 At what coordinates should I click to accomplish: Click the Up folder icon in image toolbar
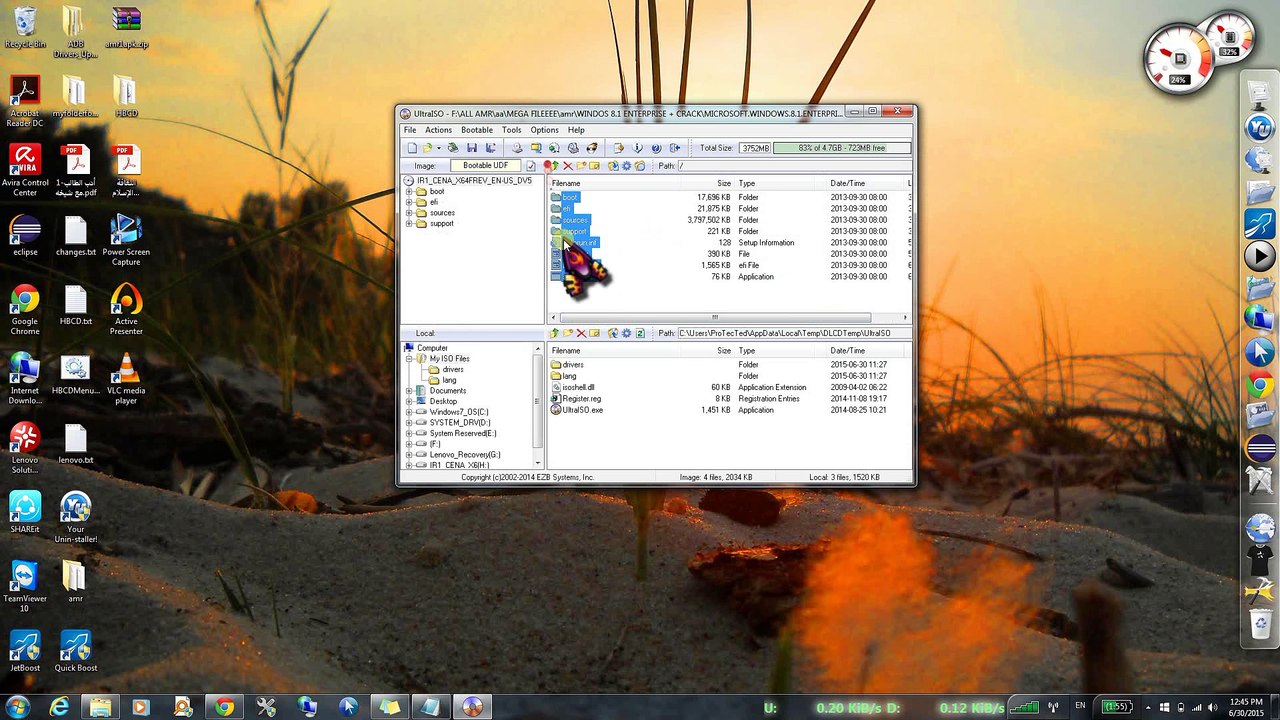pos(556,166)
